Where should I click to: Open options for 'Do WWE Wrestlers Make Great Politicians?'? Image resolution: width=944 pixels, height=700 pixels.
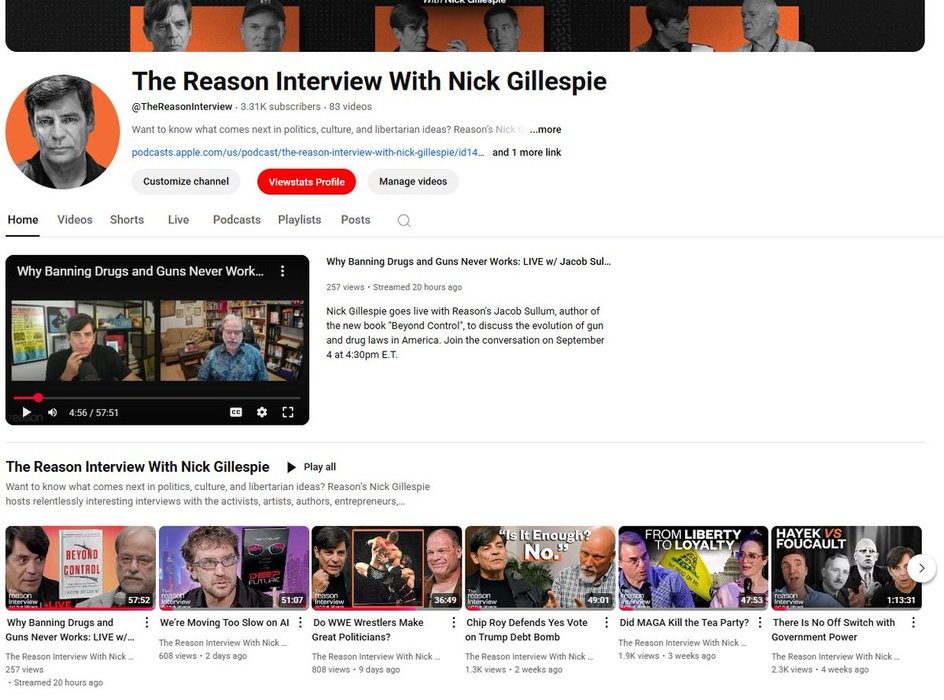tap(453, 622)
